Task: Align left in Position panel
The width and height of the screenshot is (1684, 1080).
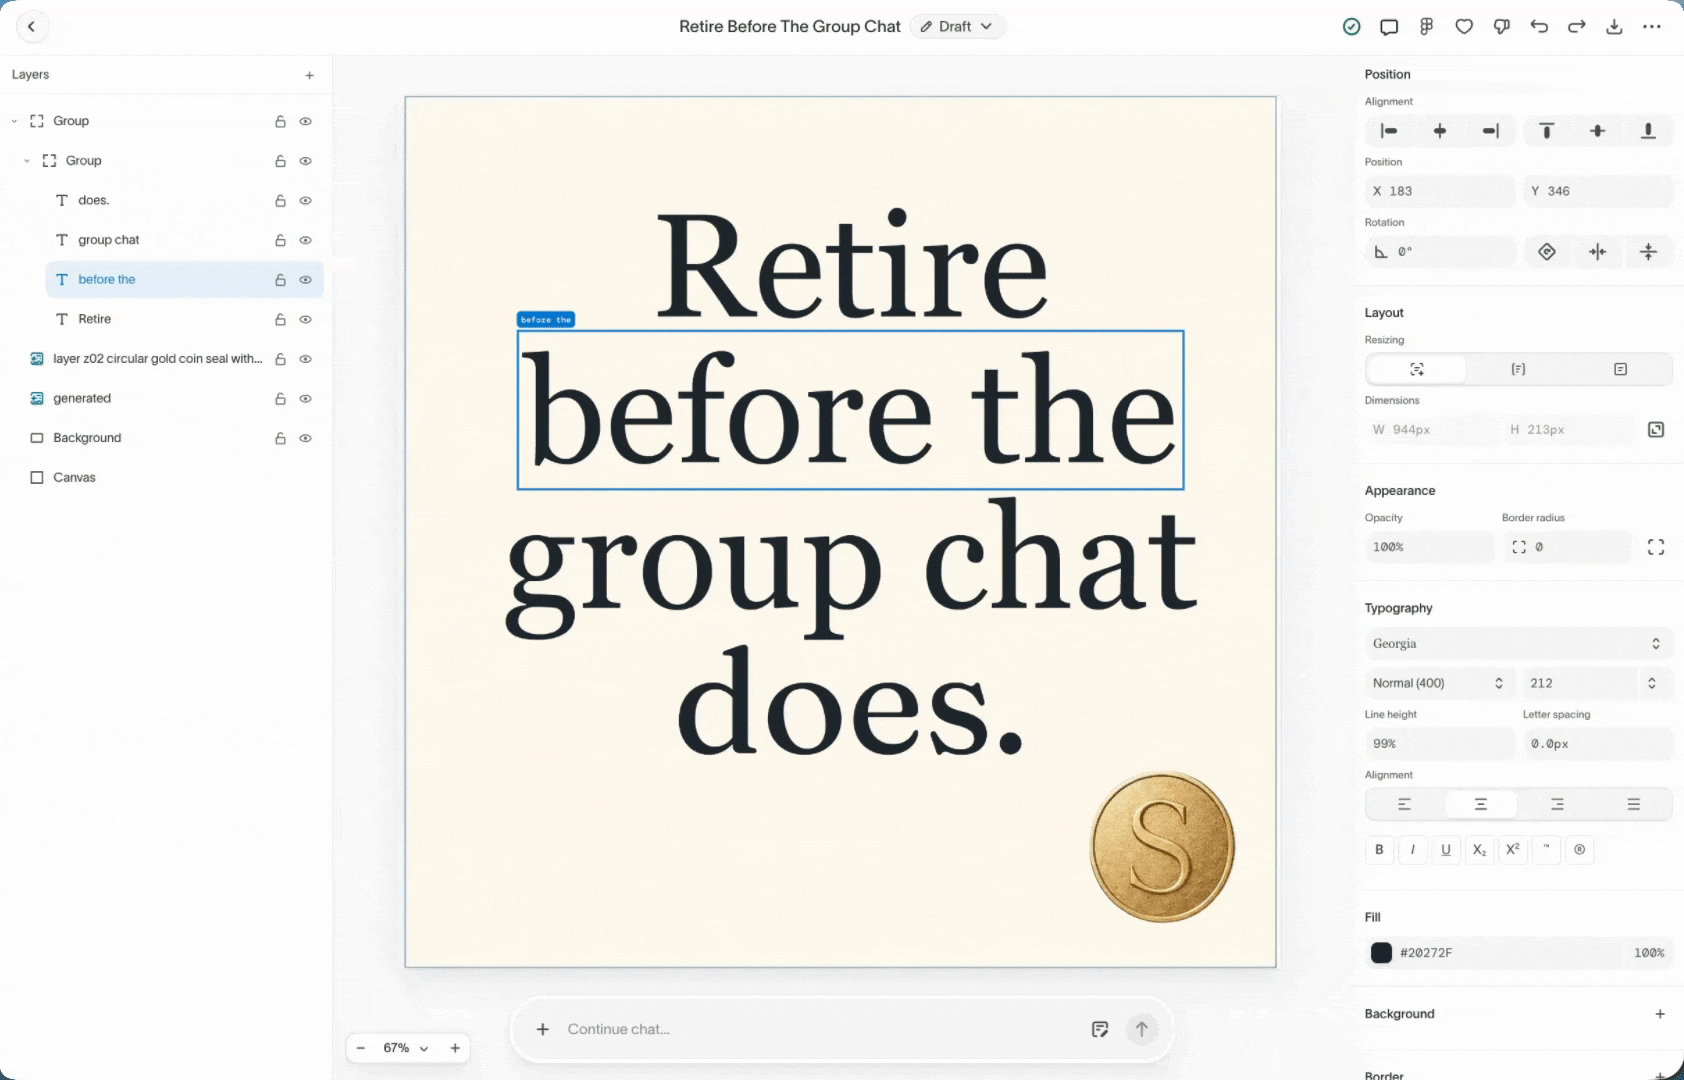Action: pyautogui.click(x=1389, y=131)
